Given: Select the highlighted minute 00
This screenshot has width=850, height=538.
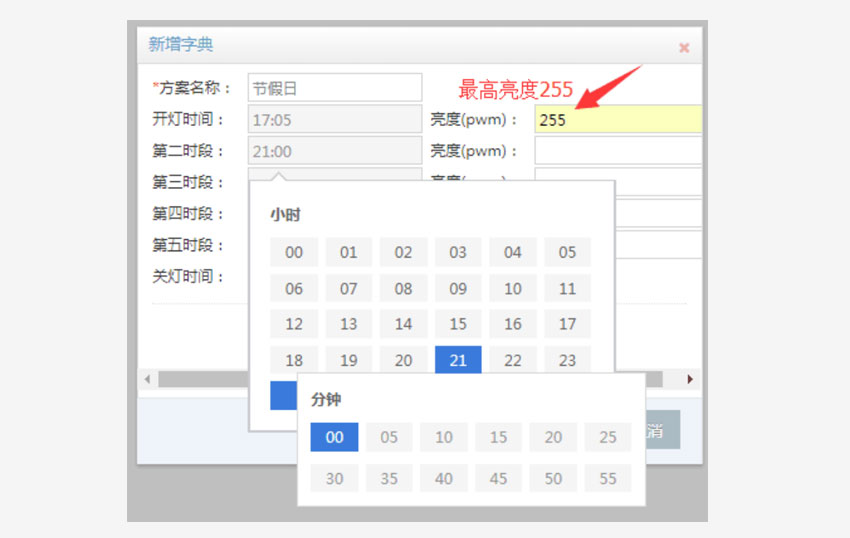Looking at the screenshot, I should tap(334, 437).
